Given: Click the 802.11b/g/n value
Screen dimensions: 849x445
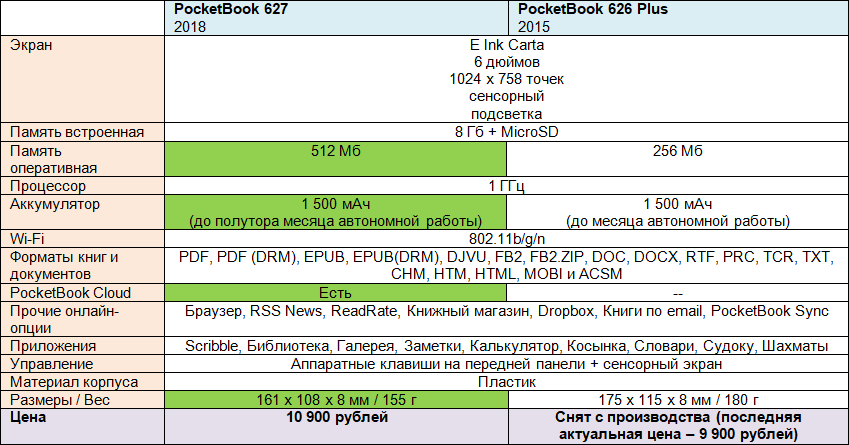Looking at the screenshot, I should coord(506,239).
